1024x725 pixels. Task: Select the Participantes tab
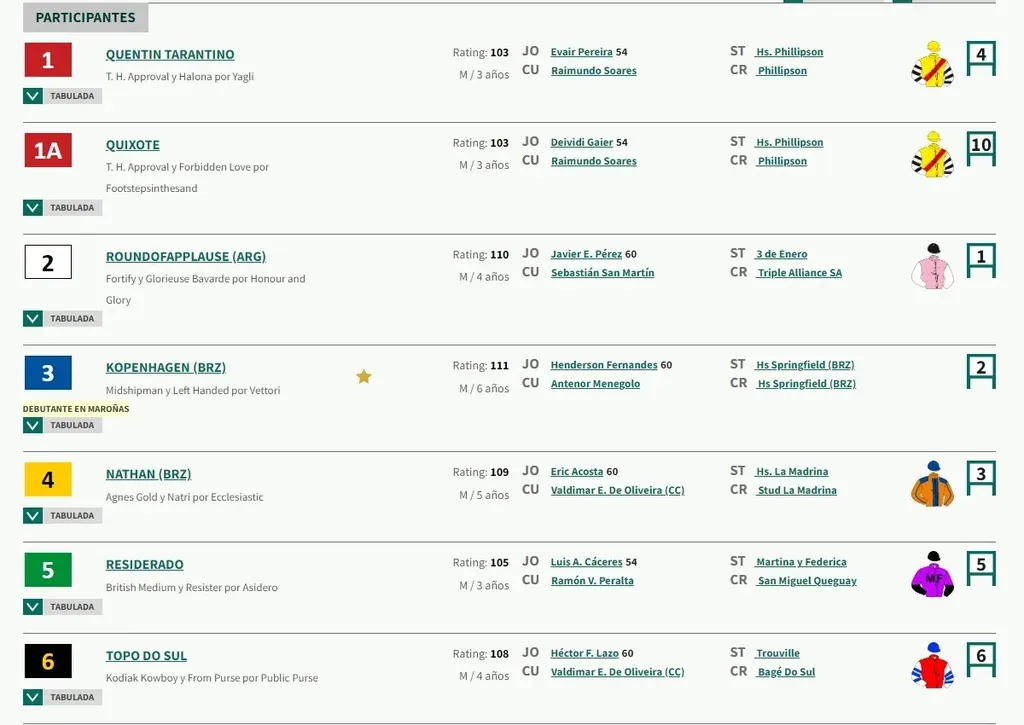(85, 18)
